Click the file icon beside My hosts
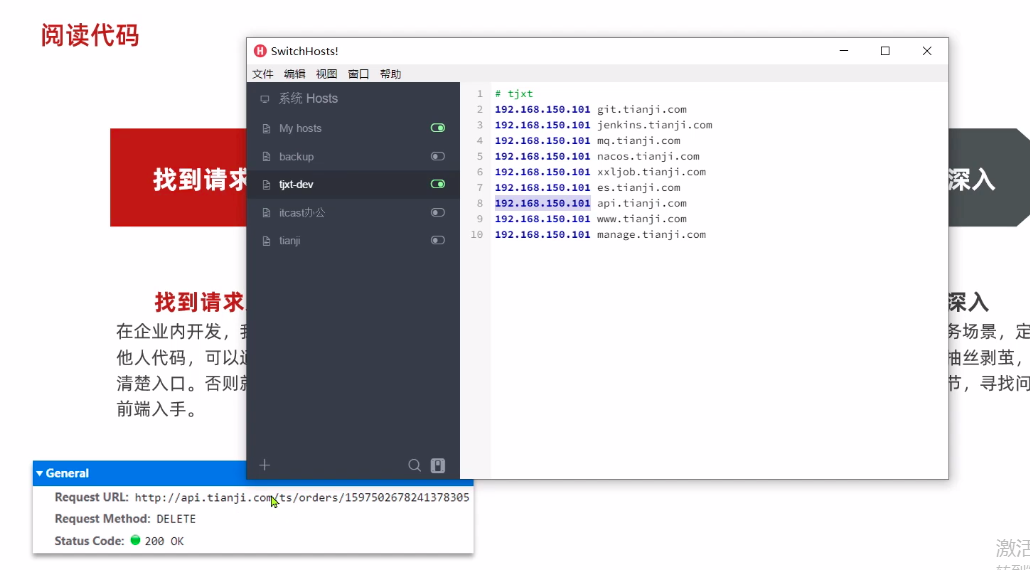The width and height of the screenshot is (1030, 570). 266,129
